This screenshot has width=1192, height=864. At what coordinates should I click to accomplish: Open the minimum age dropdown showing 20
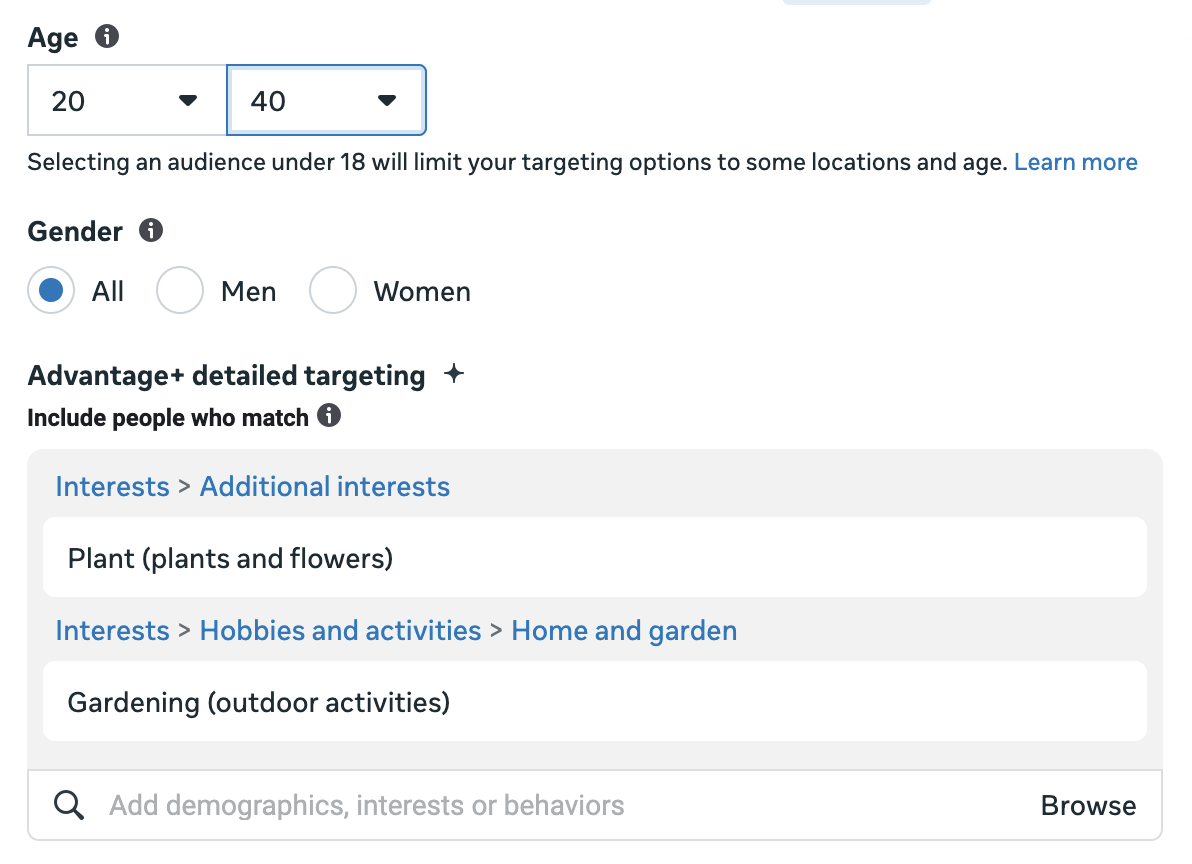point(126,101)
